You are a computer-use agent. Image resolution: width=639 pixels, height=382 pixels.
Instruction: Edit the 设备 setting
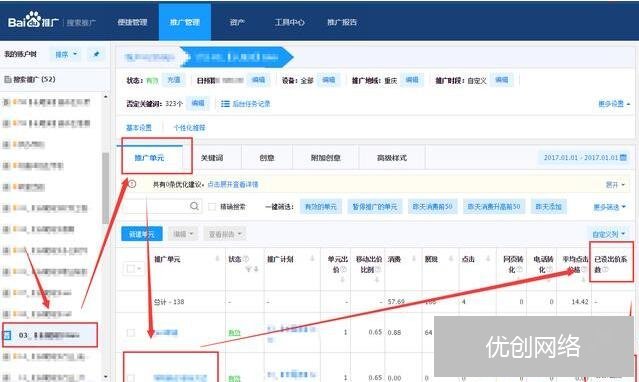click(328, 80)
